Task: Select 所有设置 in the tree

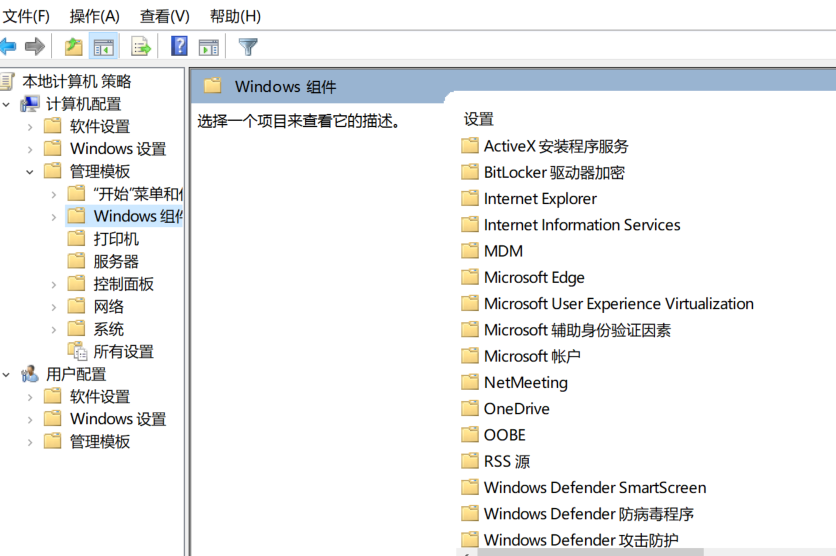Action: pos(123,352)
